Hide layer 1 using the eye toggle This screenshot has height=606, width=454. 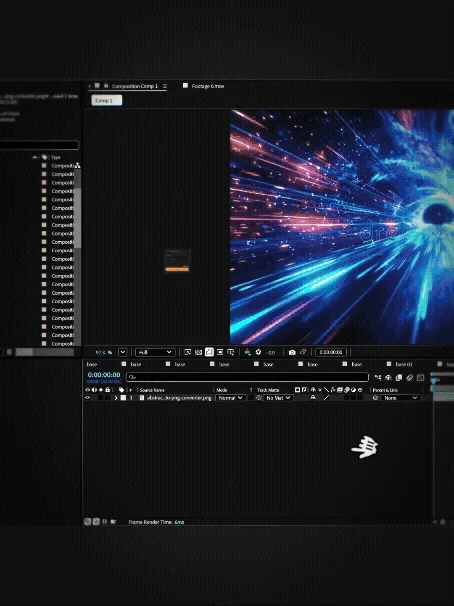point(88,398)
